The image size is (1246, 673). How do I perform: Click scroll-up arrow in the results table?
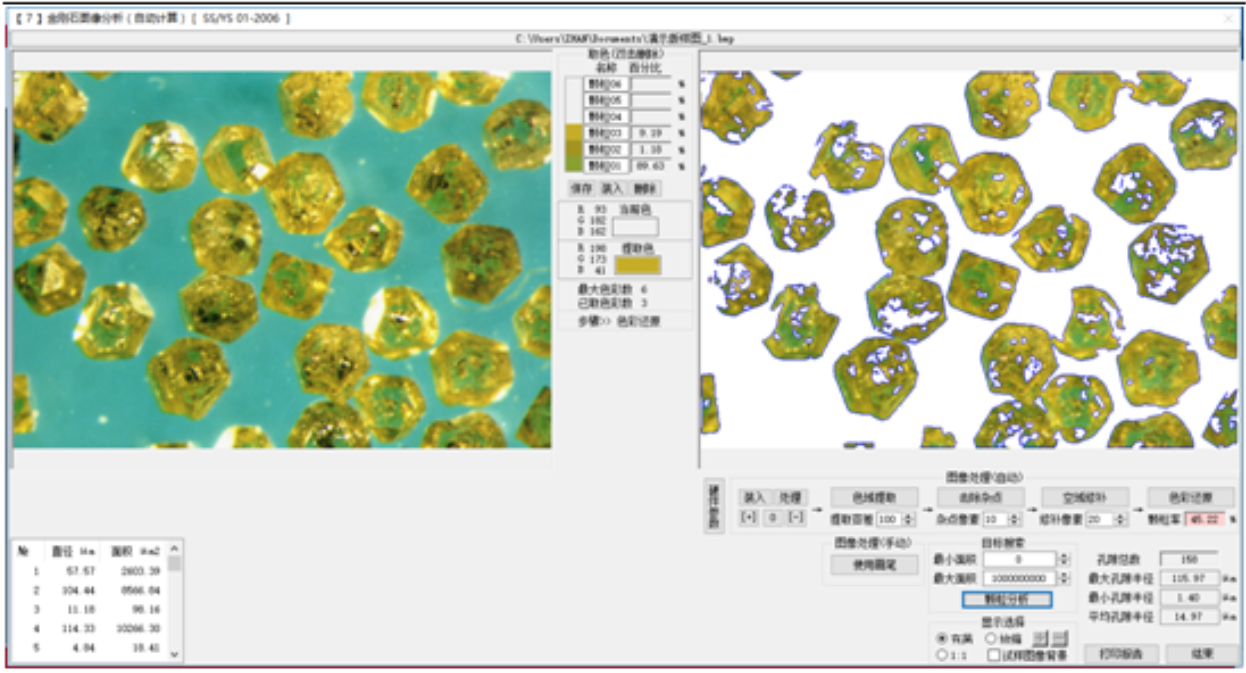pos(175,549)
